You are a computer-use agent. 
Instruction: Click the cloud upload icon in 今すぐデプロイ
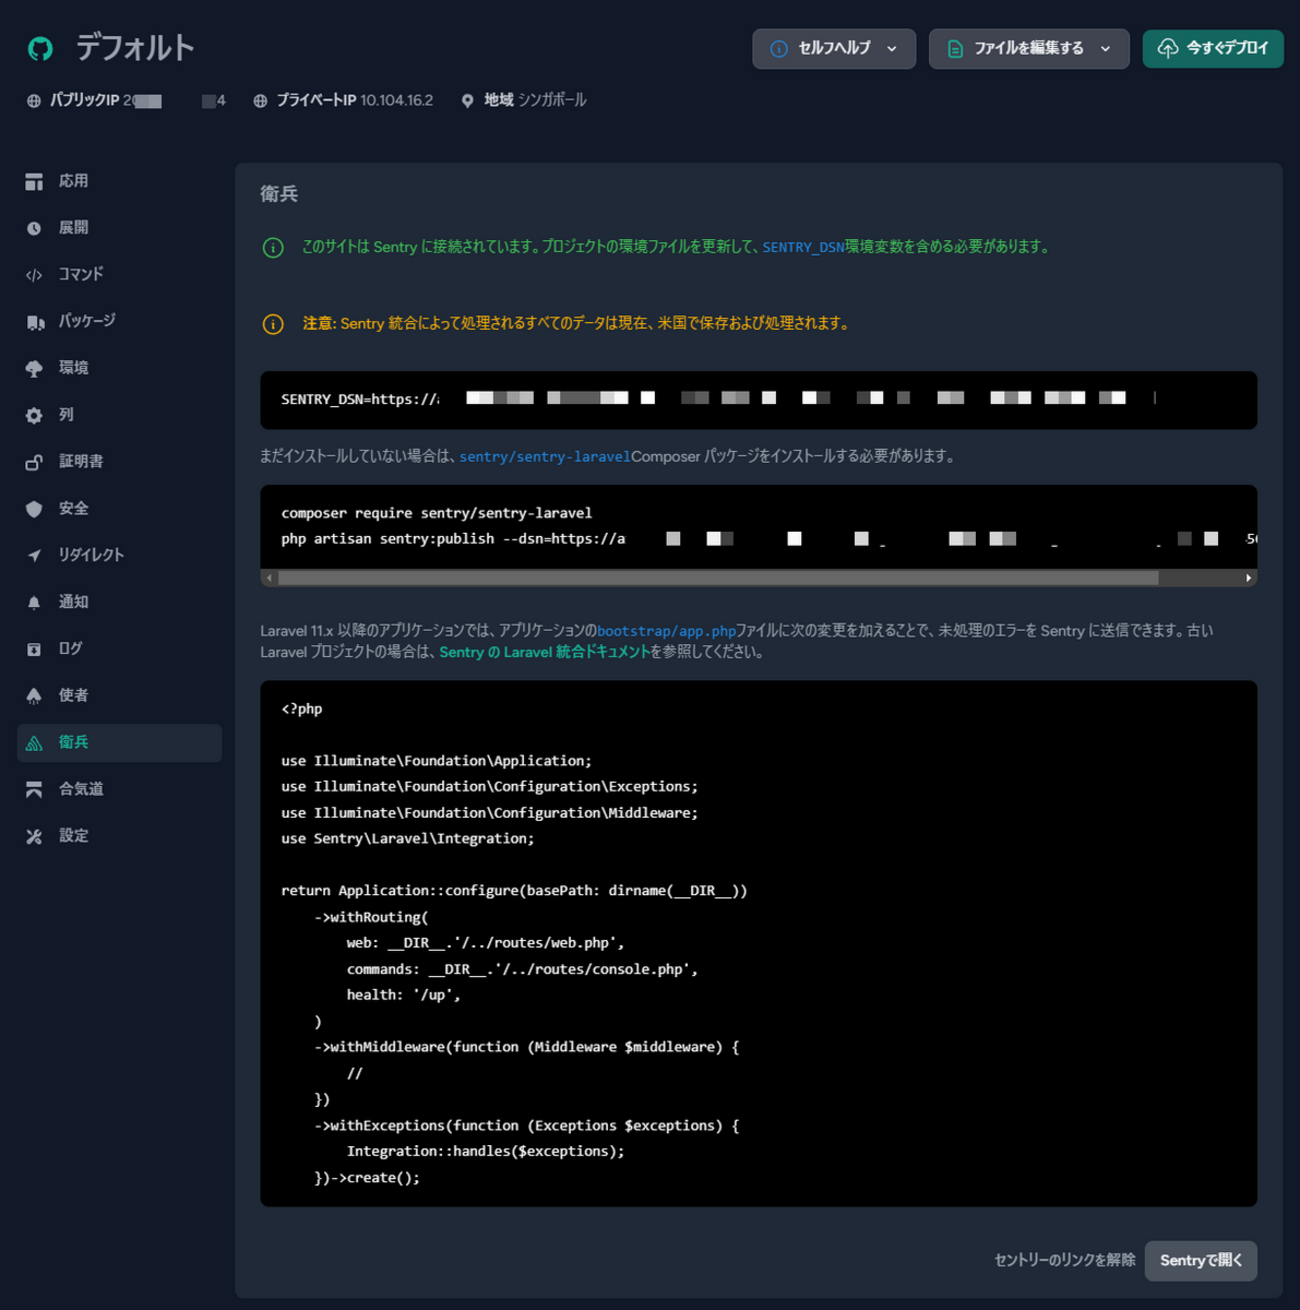click(1168, 48)
